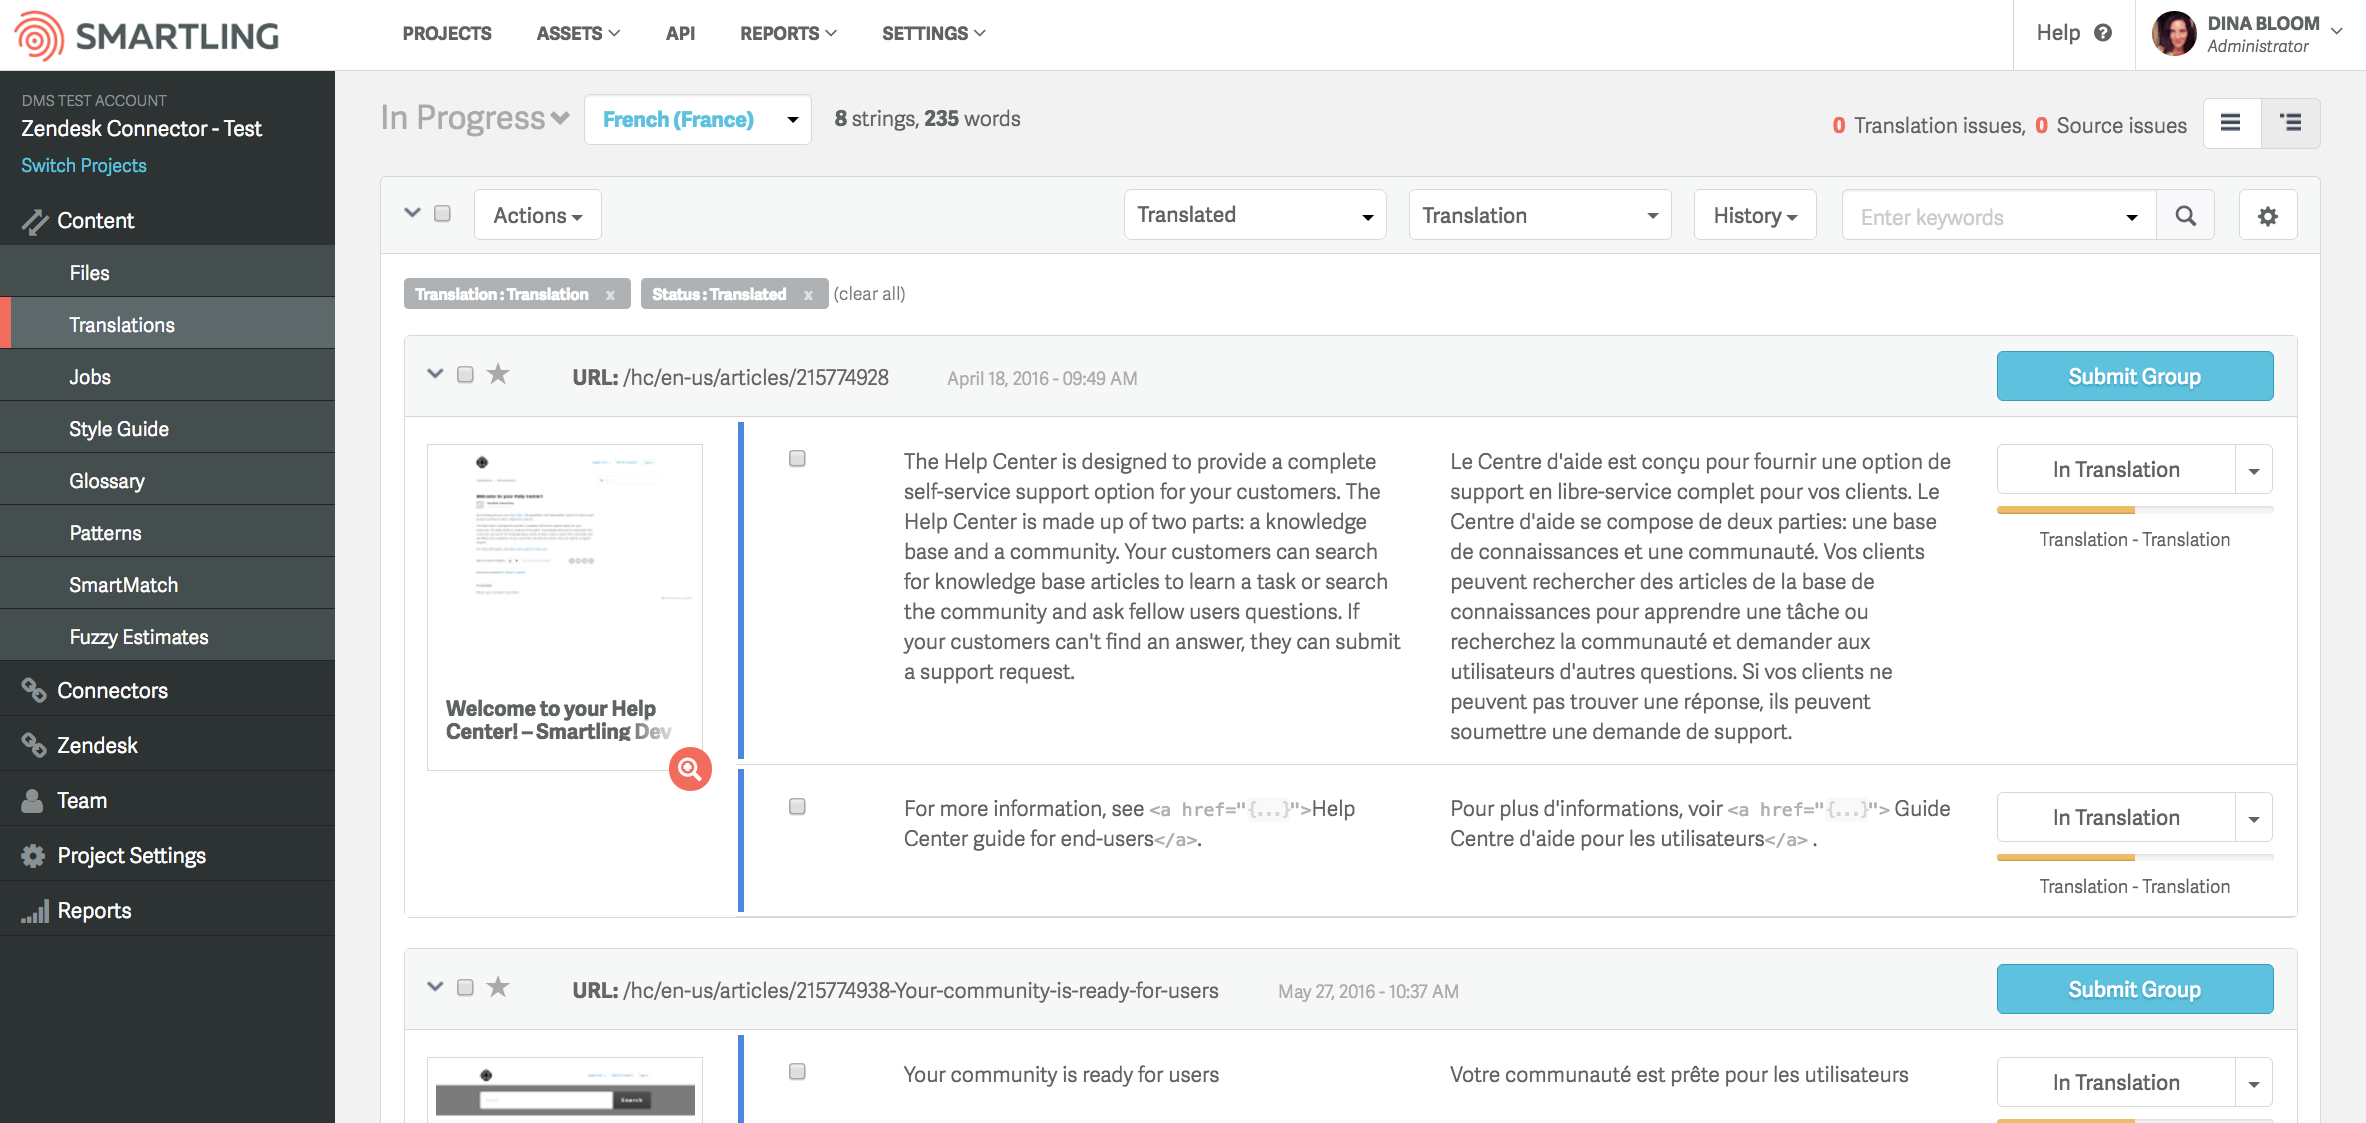Open Glossary in the sidebar
The height and width of the screenshot is (1123, 2366).
pos(168,481)
